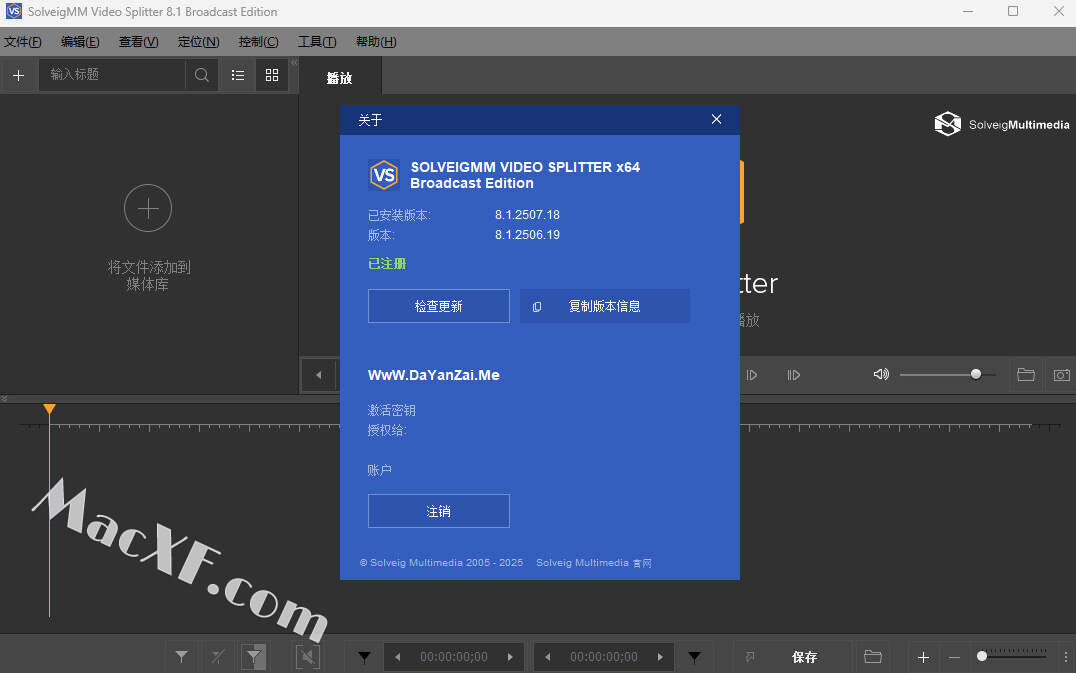Increase the first timecode with right arrow
The image size is (1076, 673).
click(x=510, y=657)
